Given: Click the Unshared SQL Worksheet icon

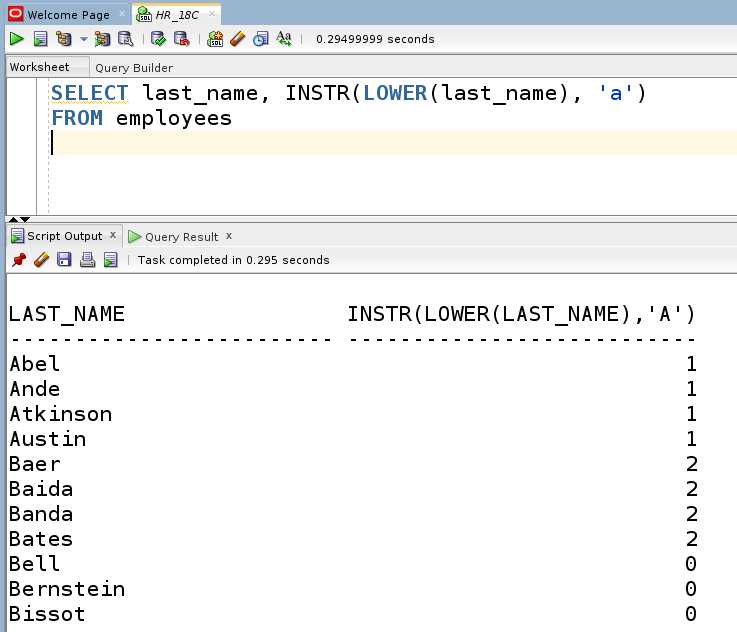Looking at the screenshot, I should [215, 39].
